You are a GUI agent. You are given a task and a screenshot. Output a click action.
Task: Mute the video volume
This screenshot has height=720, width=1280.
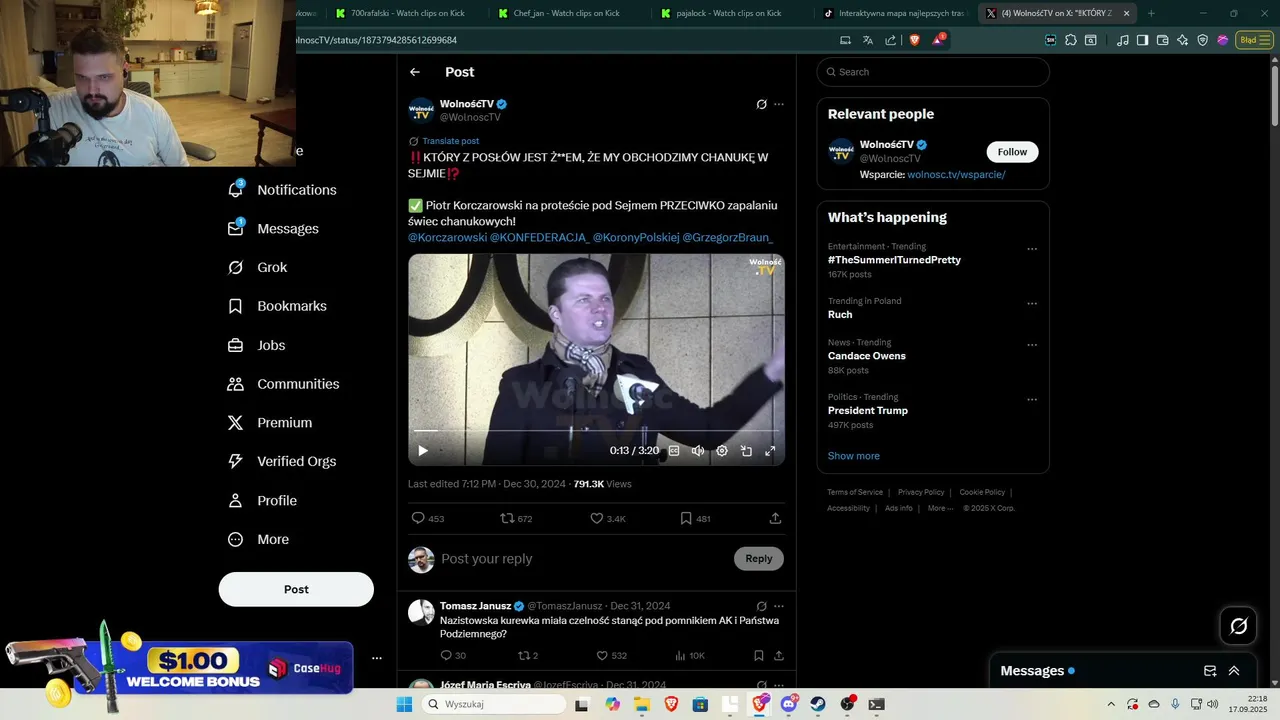(x=698, y=451)
